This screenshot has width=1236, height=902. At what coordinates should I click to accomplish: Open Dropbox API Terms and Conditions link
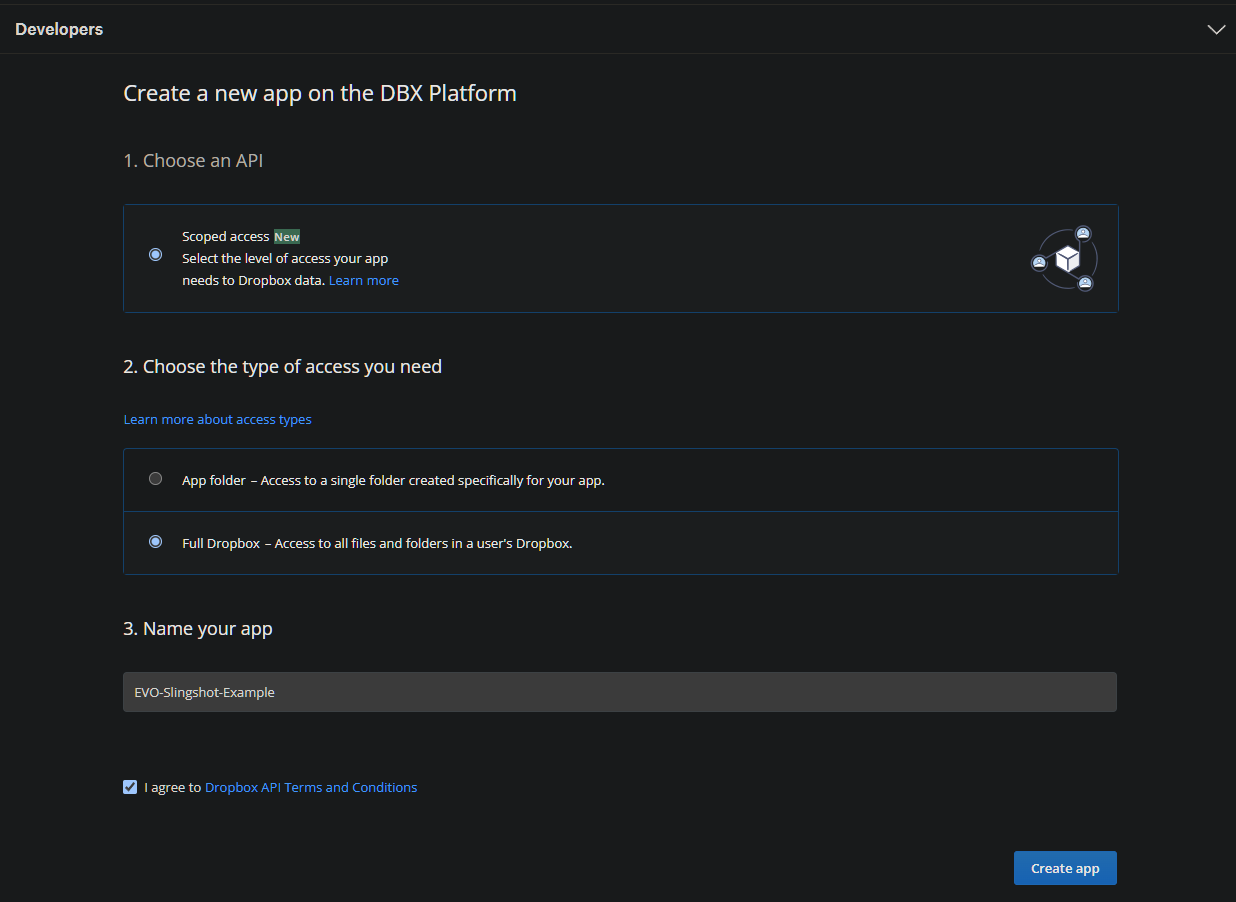(x=311, y=788)
